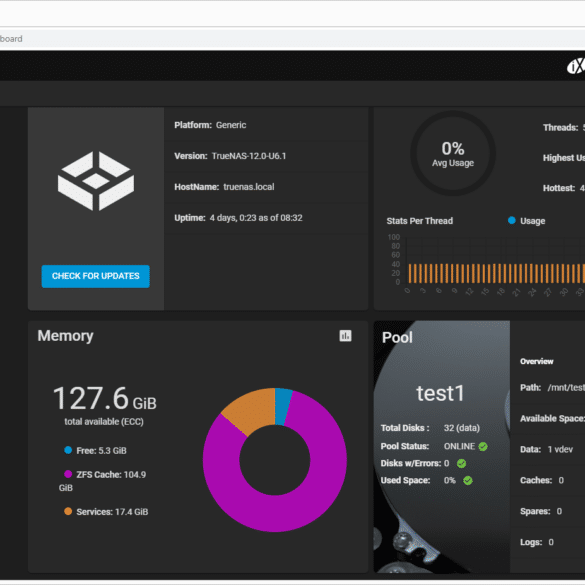The image size is (585, 585).
Task: Click the Hottest label in CPU card
Action: coord(559,188)
